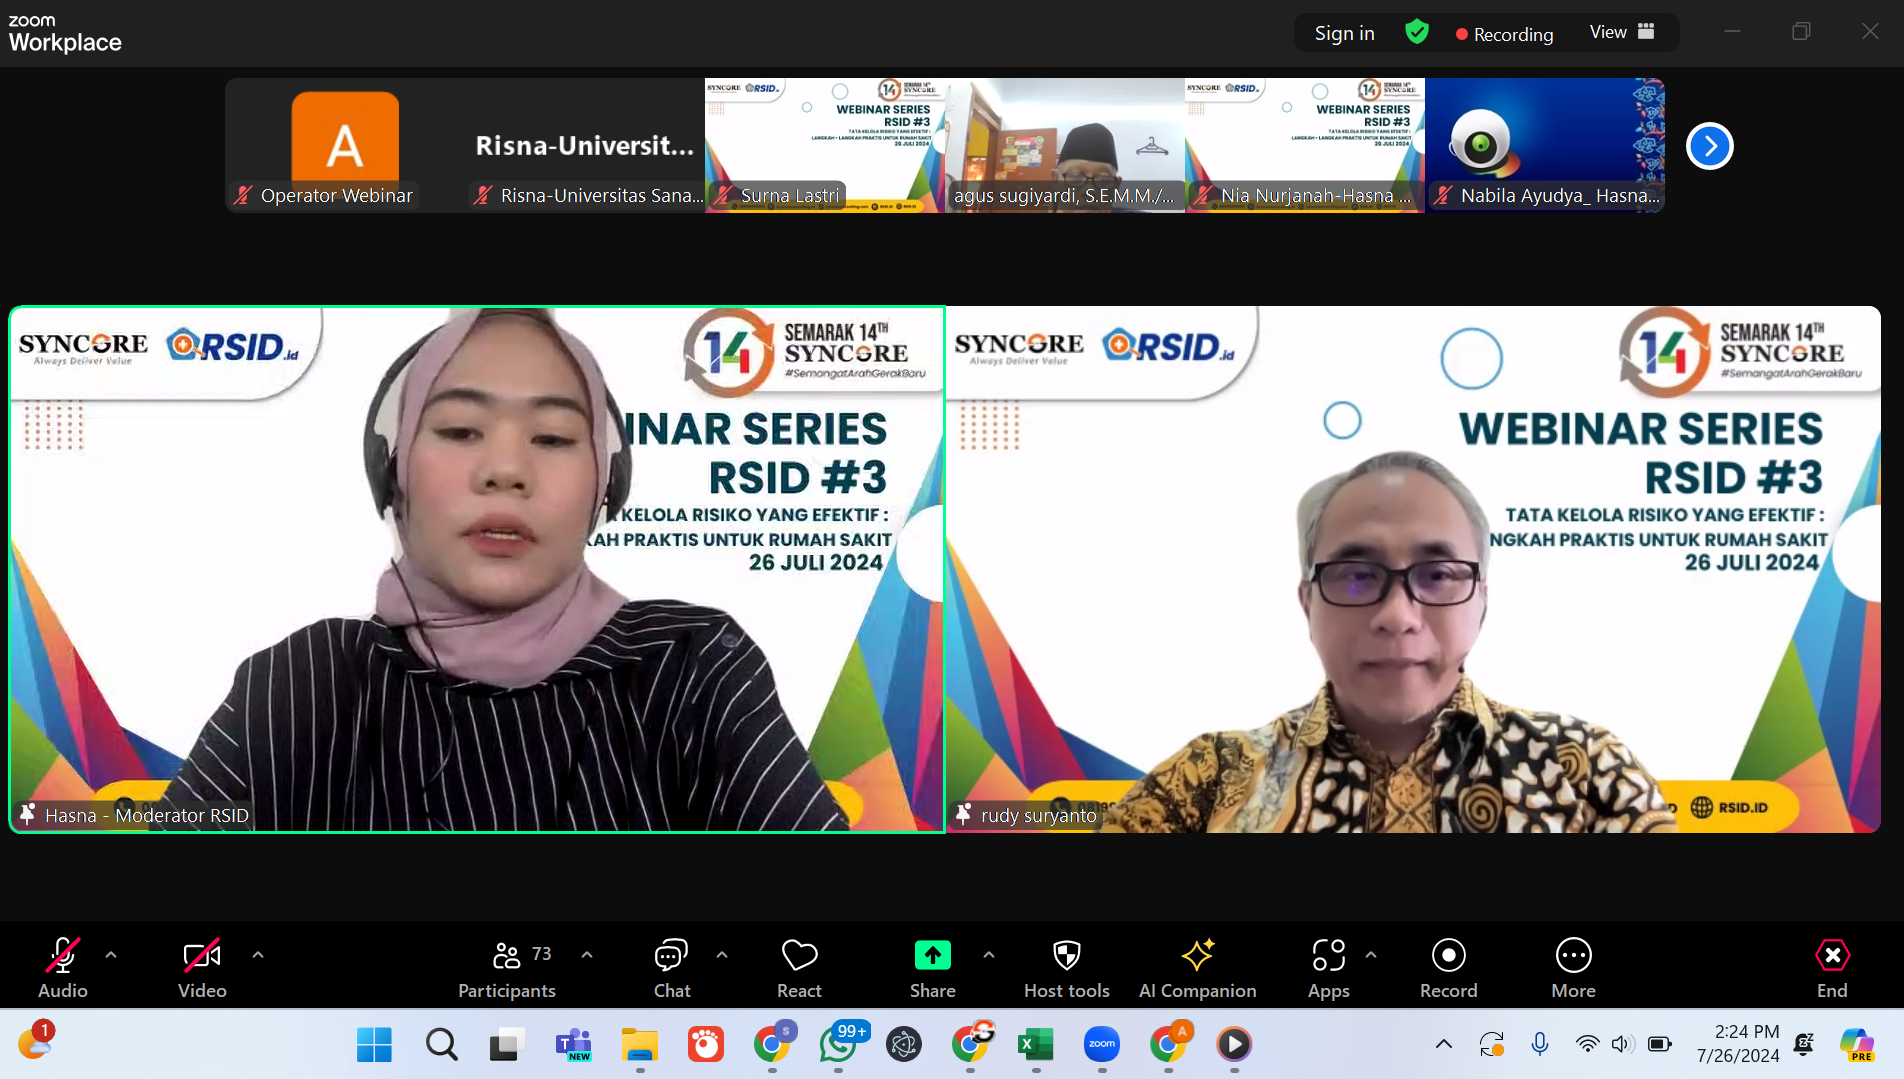Open the React emoji menu
1904x1079 pixels.
[799, 967]
